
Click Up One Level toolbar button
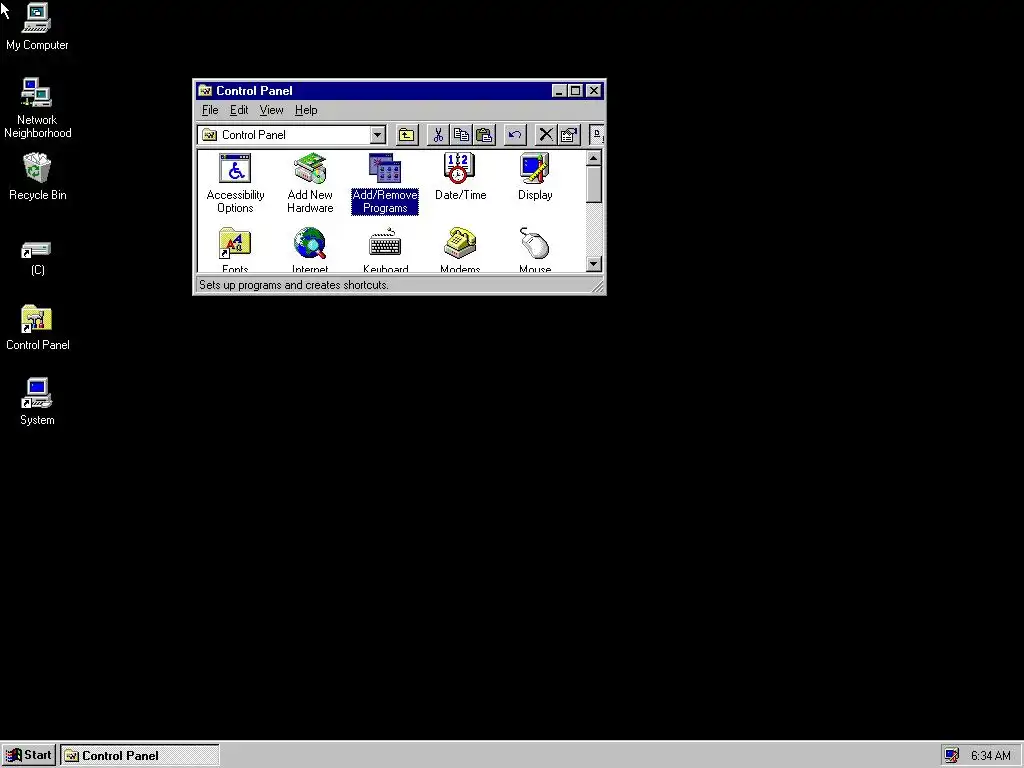(407, 135)
